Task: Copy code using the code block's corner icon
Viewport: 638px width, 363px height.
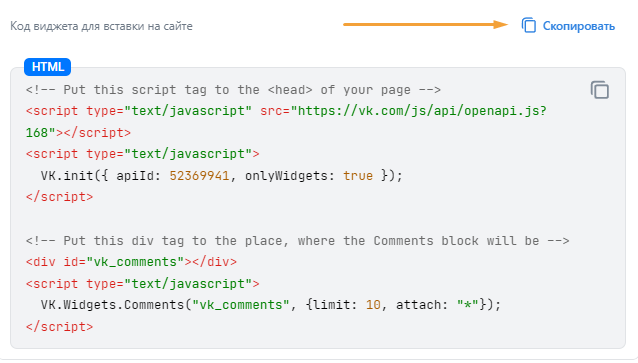Action: click(600, 90)
